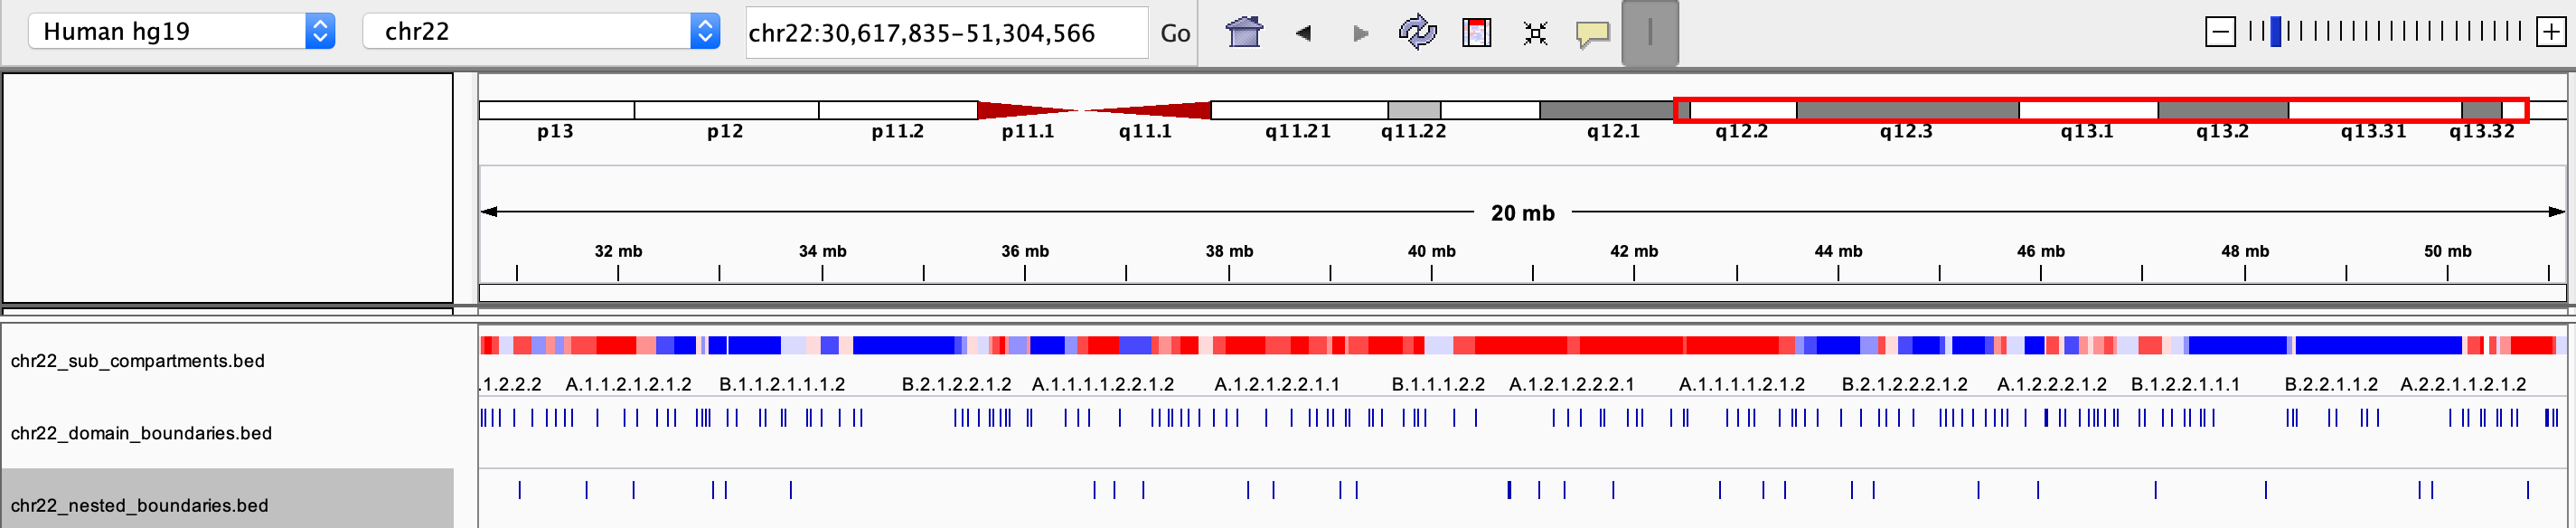Click the yellow speech bubble popup icon

(x=1592, y=33)
